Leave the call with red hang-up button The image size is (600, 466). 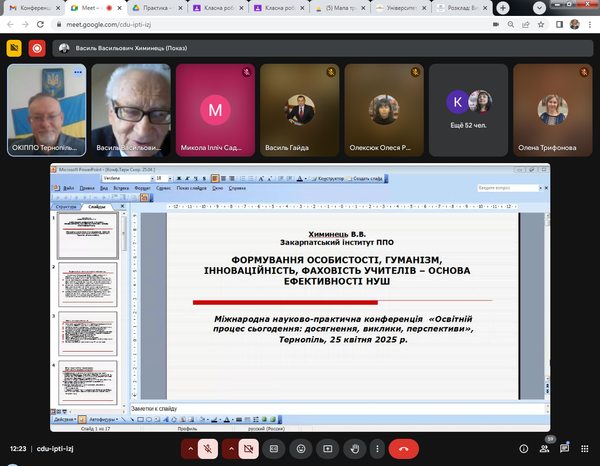[x=404, y=449]
